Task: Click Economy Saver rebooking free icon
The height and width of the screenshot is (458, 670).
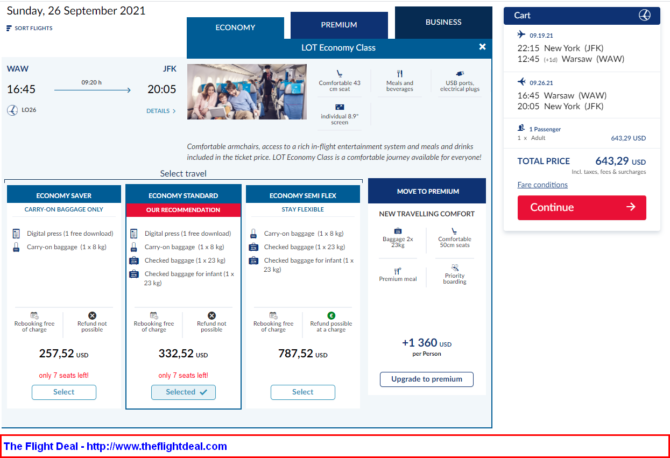Action: (x=34, y=315)
